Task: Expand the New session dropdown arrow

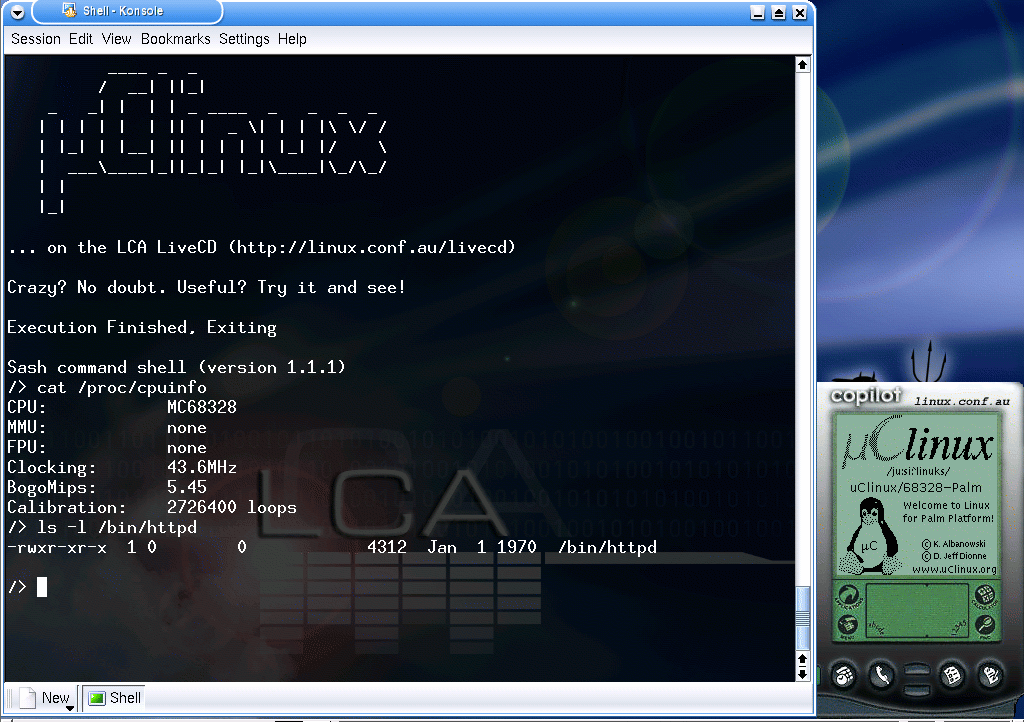Action: pyautogui.click(x=70, y=707)
